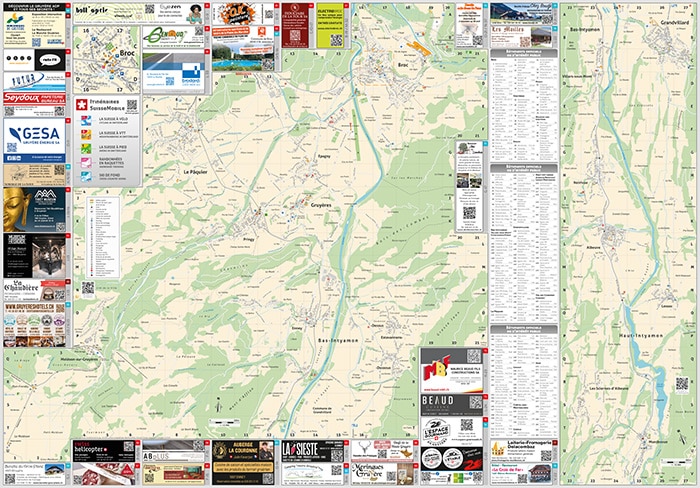The height and width of the screenshot is (488, 700).
Task: Click the "Neirivue" village label
Action: click(x=581, y=183)
